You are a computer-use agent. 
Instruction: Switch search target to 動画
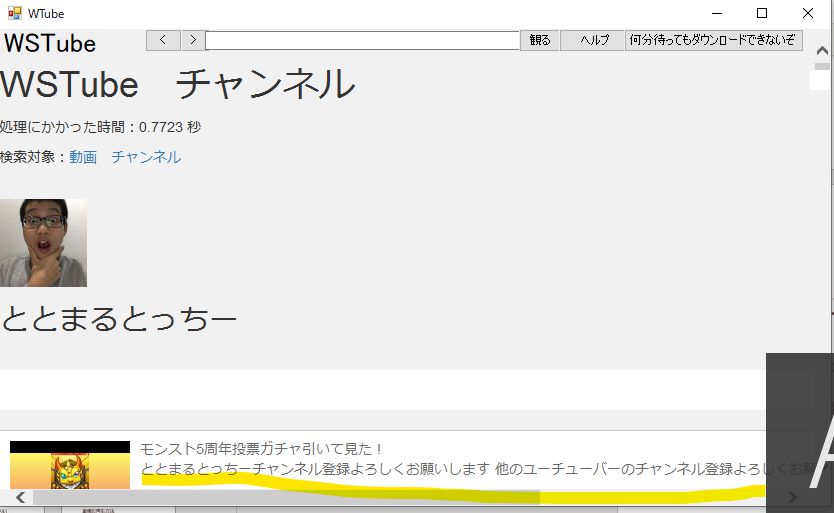click(83, 157)
